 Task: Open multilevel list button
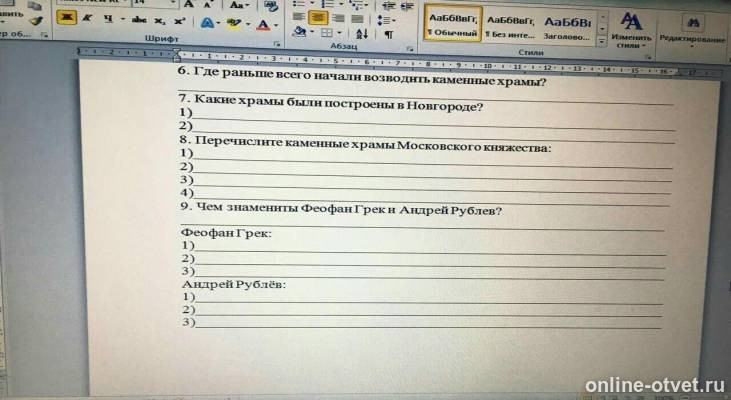356,5
